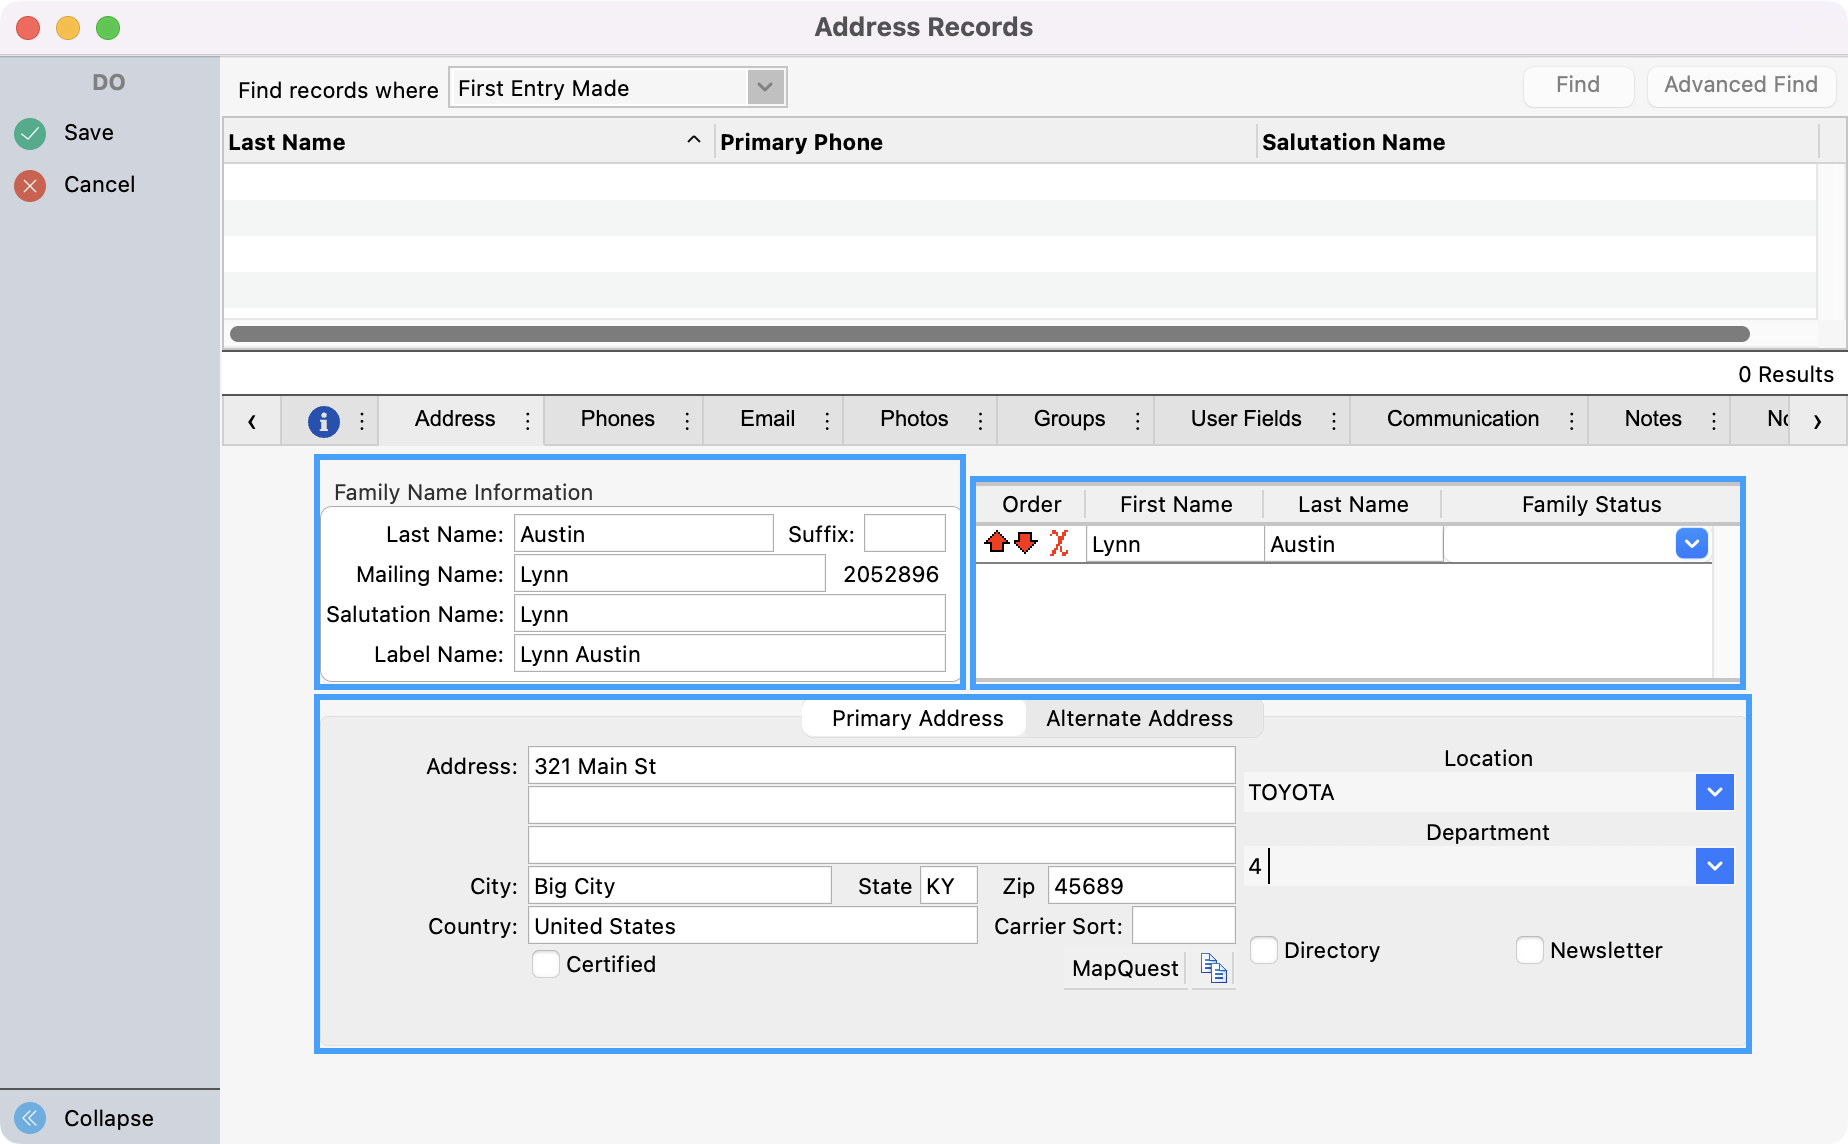Delete family member with red X icon
The height and width of the screenshot is (1144, 1848).
tap(1059, 543)
